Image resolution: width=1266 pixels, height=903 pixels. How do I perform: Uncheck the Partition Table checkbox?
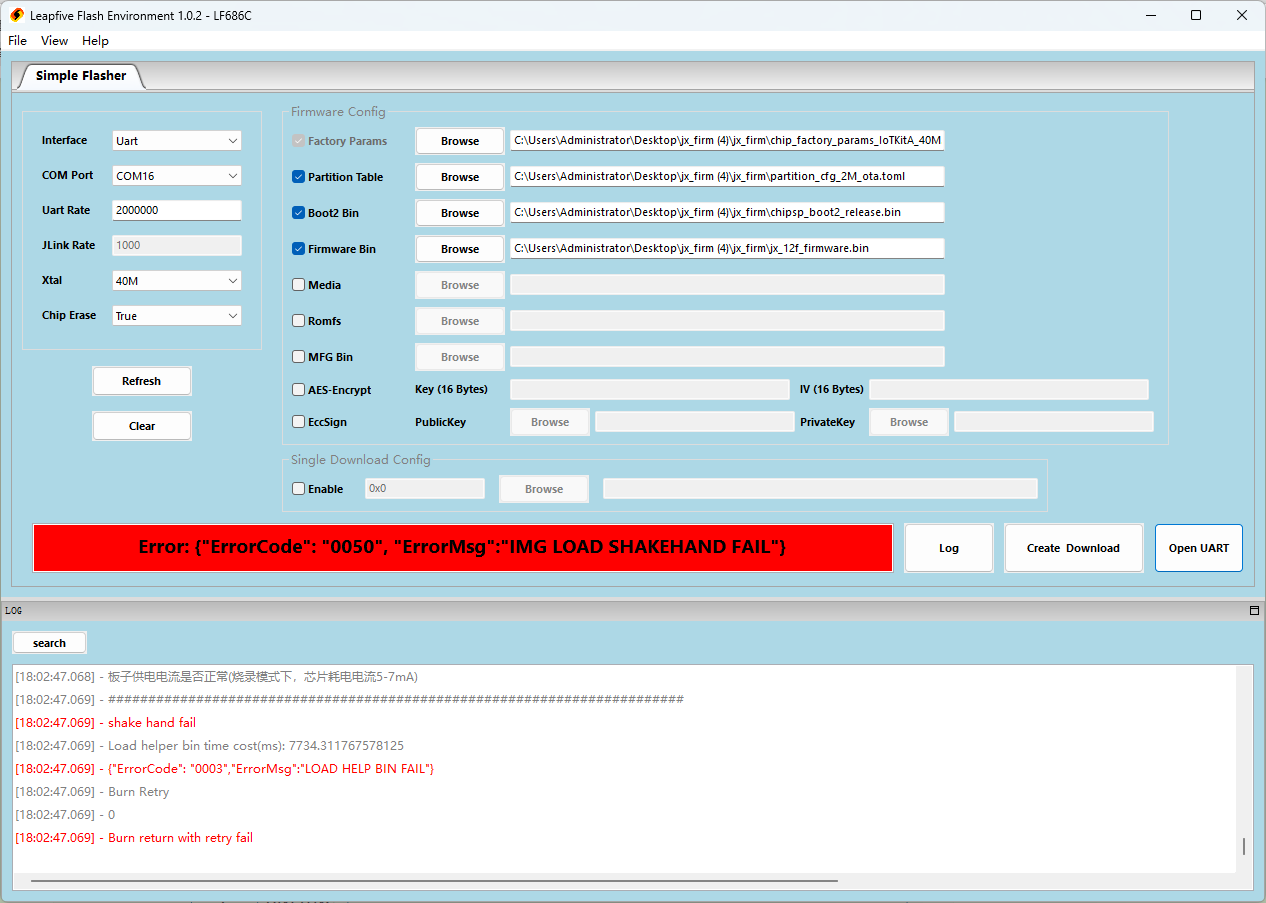click(x=299, y=177)
